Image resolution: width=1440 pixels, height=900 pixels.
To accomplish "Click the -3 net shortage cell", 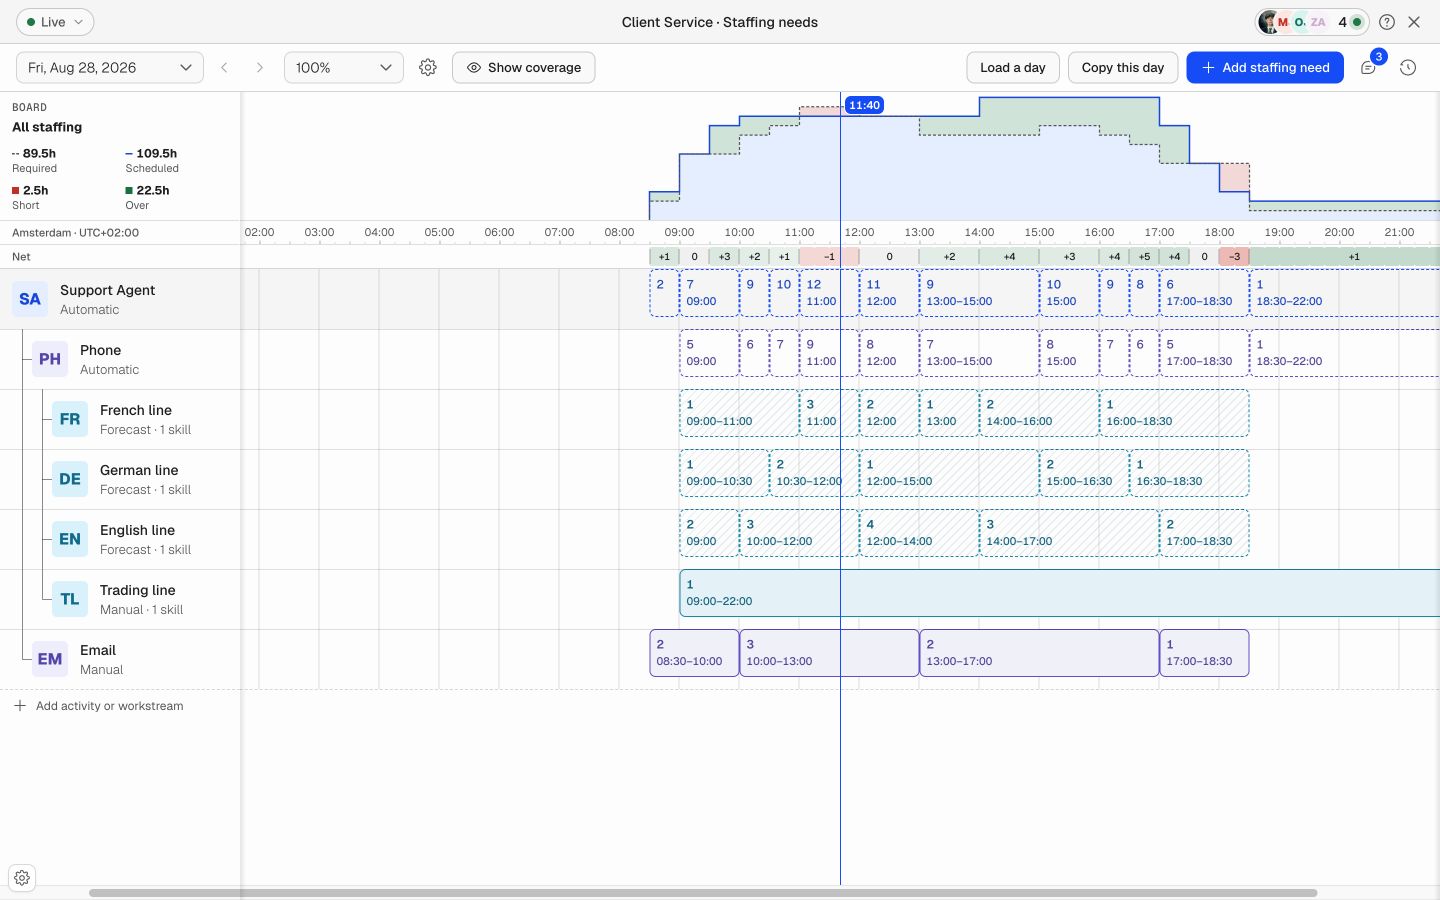I will (1234, 257).
